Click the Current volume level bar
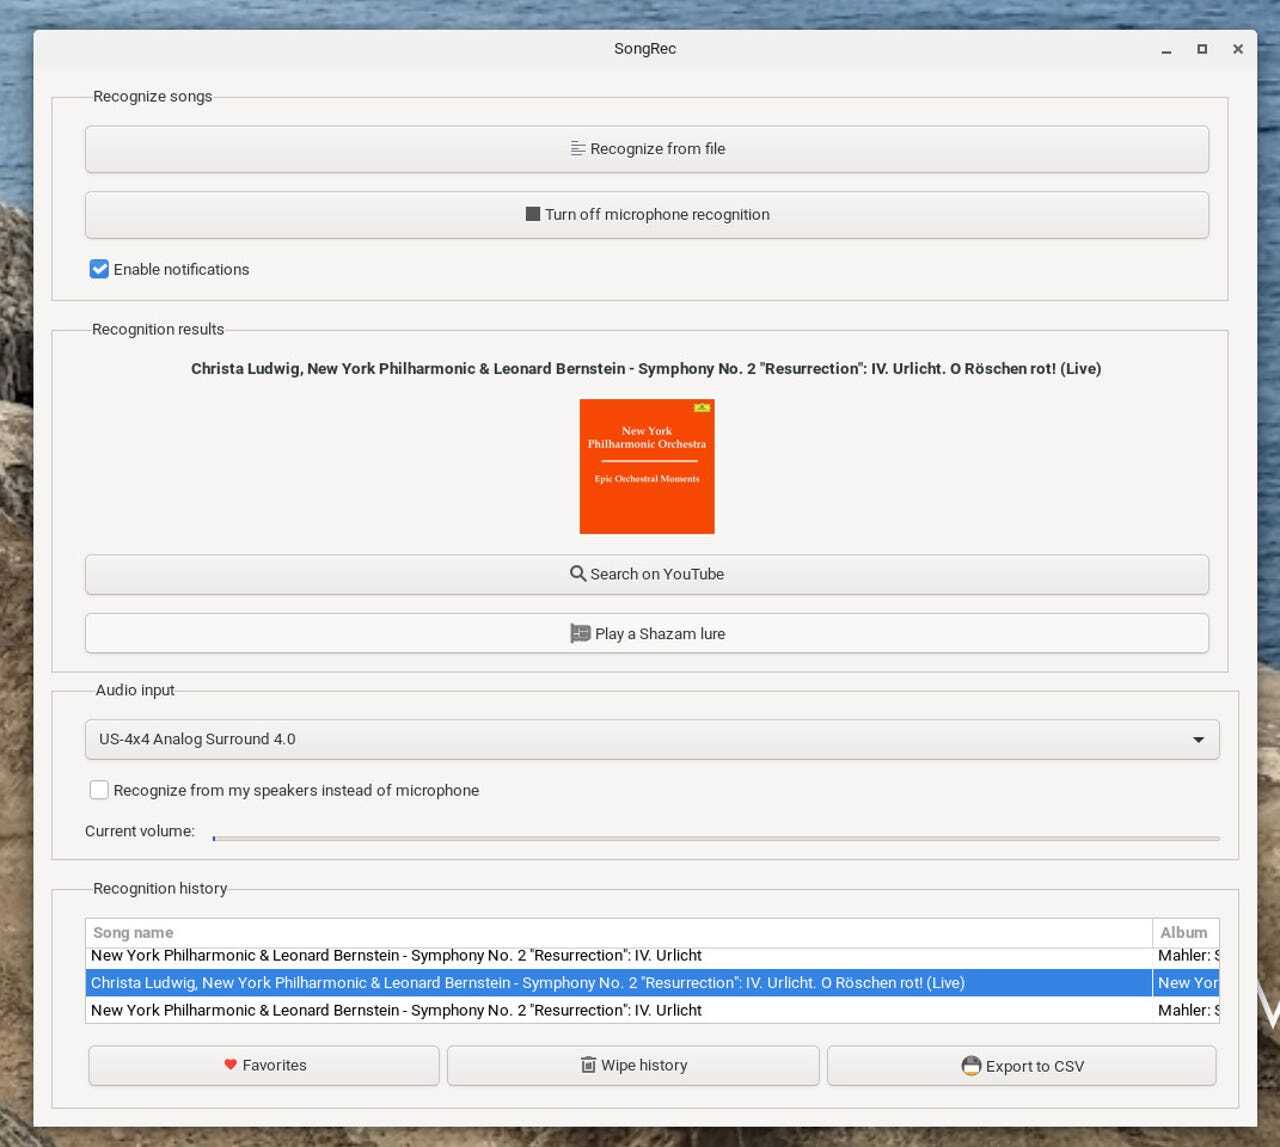The height and width of the screenshot is (1147, 1280). point(716,838)
